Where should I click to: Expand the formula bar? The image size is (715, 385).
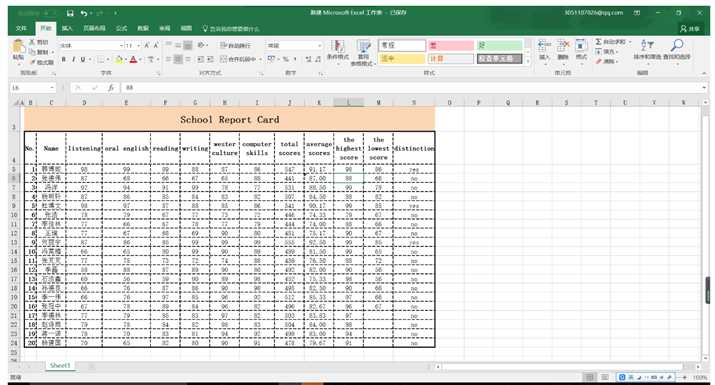(705, 88)
